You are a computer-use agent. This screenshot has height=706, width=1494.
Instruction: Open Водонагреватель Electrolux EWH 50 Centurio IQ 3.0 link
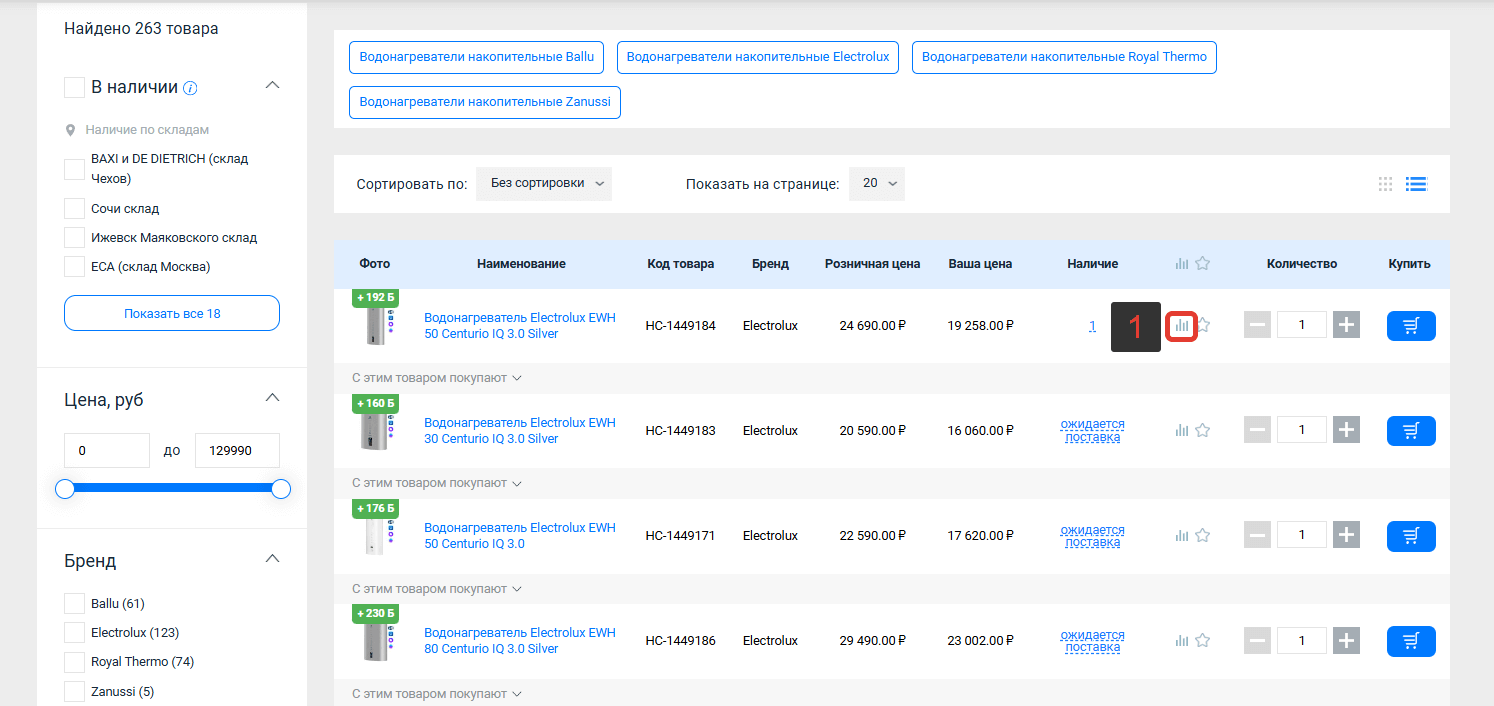(520, 536)
